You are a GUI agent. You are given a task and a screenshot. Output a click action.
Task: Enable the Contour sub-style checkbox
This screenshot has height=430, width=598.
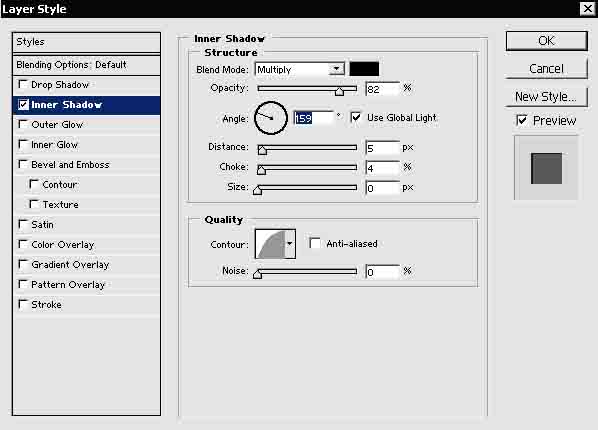[x=34, y=184]
